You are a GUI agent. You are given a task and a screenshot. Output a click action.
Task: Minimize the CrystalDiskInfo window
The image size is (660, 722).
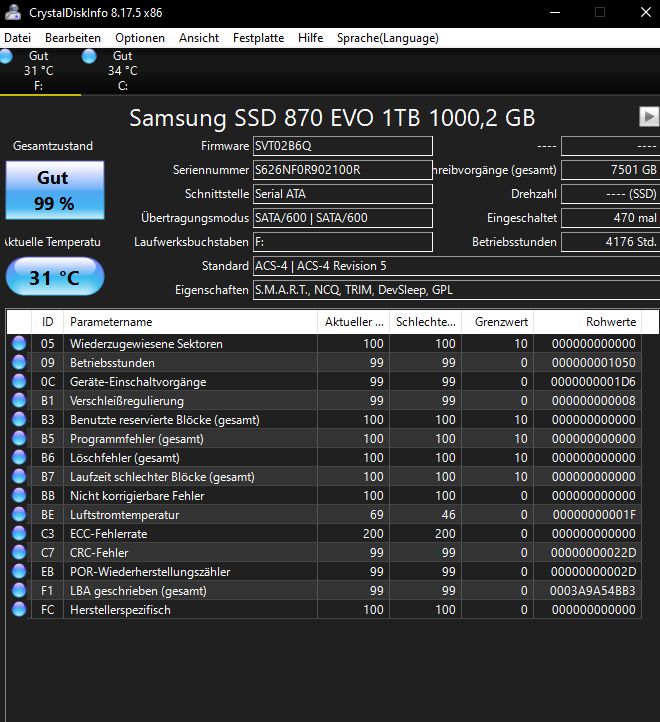pyautogui.click(x=555, y=12)
